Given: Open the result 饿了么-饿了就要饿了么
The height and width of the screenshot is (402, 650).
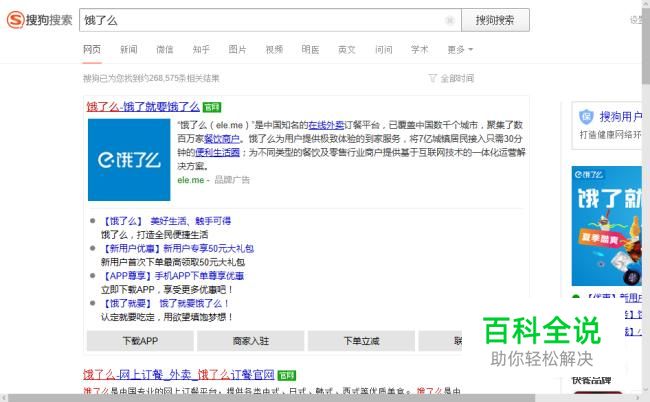Looking at the screenshot, I should [143, 107].
